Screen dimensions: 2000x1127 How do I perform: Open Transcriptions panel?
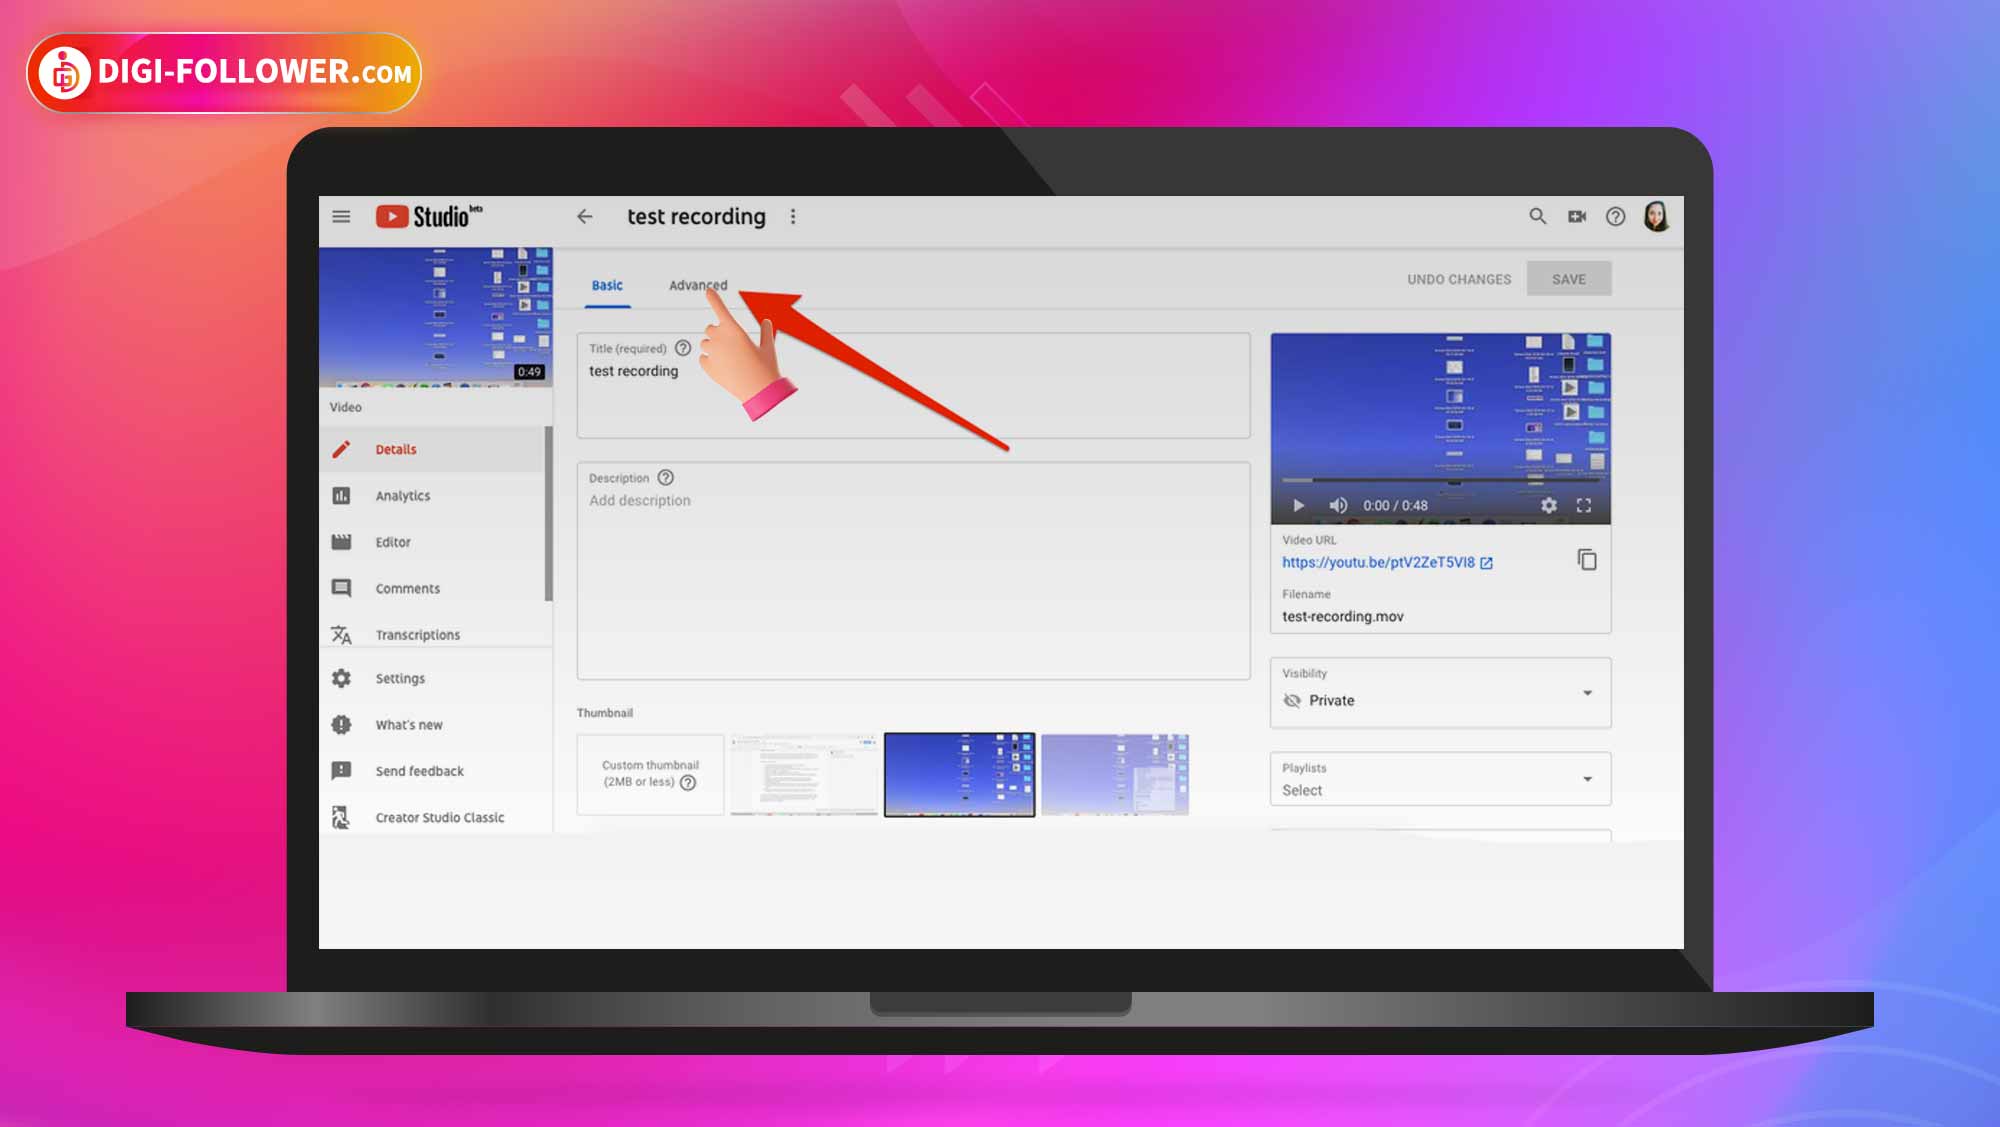[418, 634]
